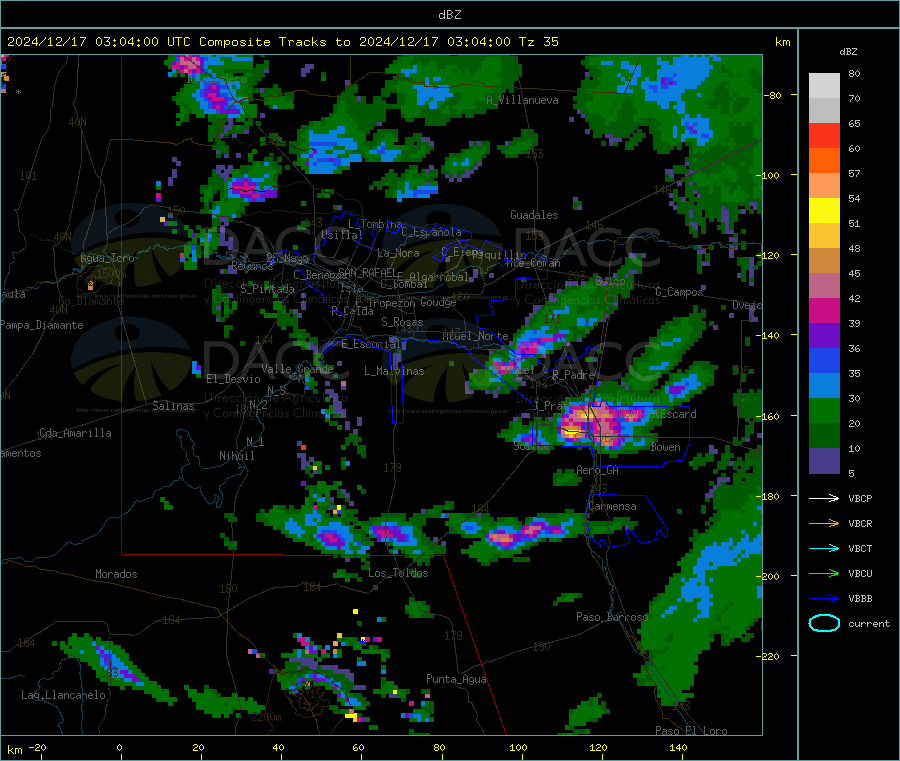Image resolution: width=900 pixels, height=761 pixels.
Task: Click the Morados place label
Action: click(x=116, y=574)
